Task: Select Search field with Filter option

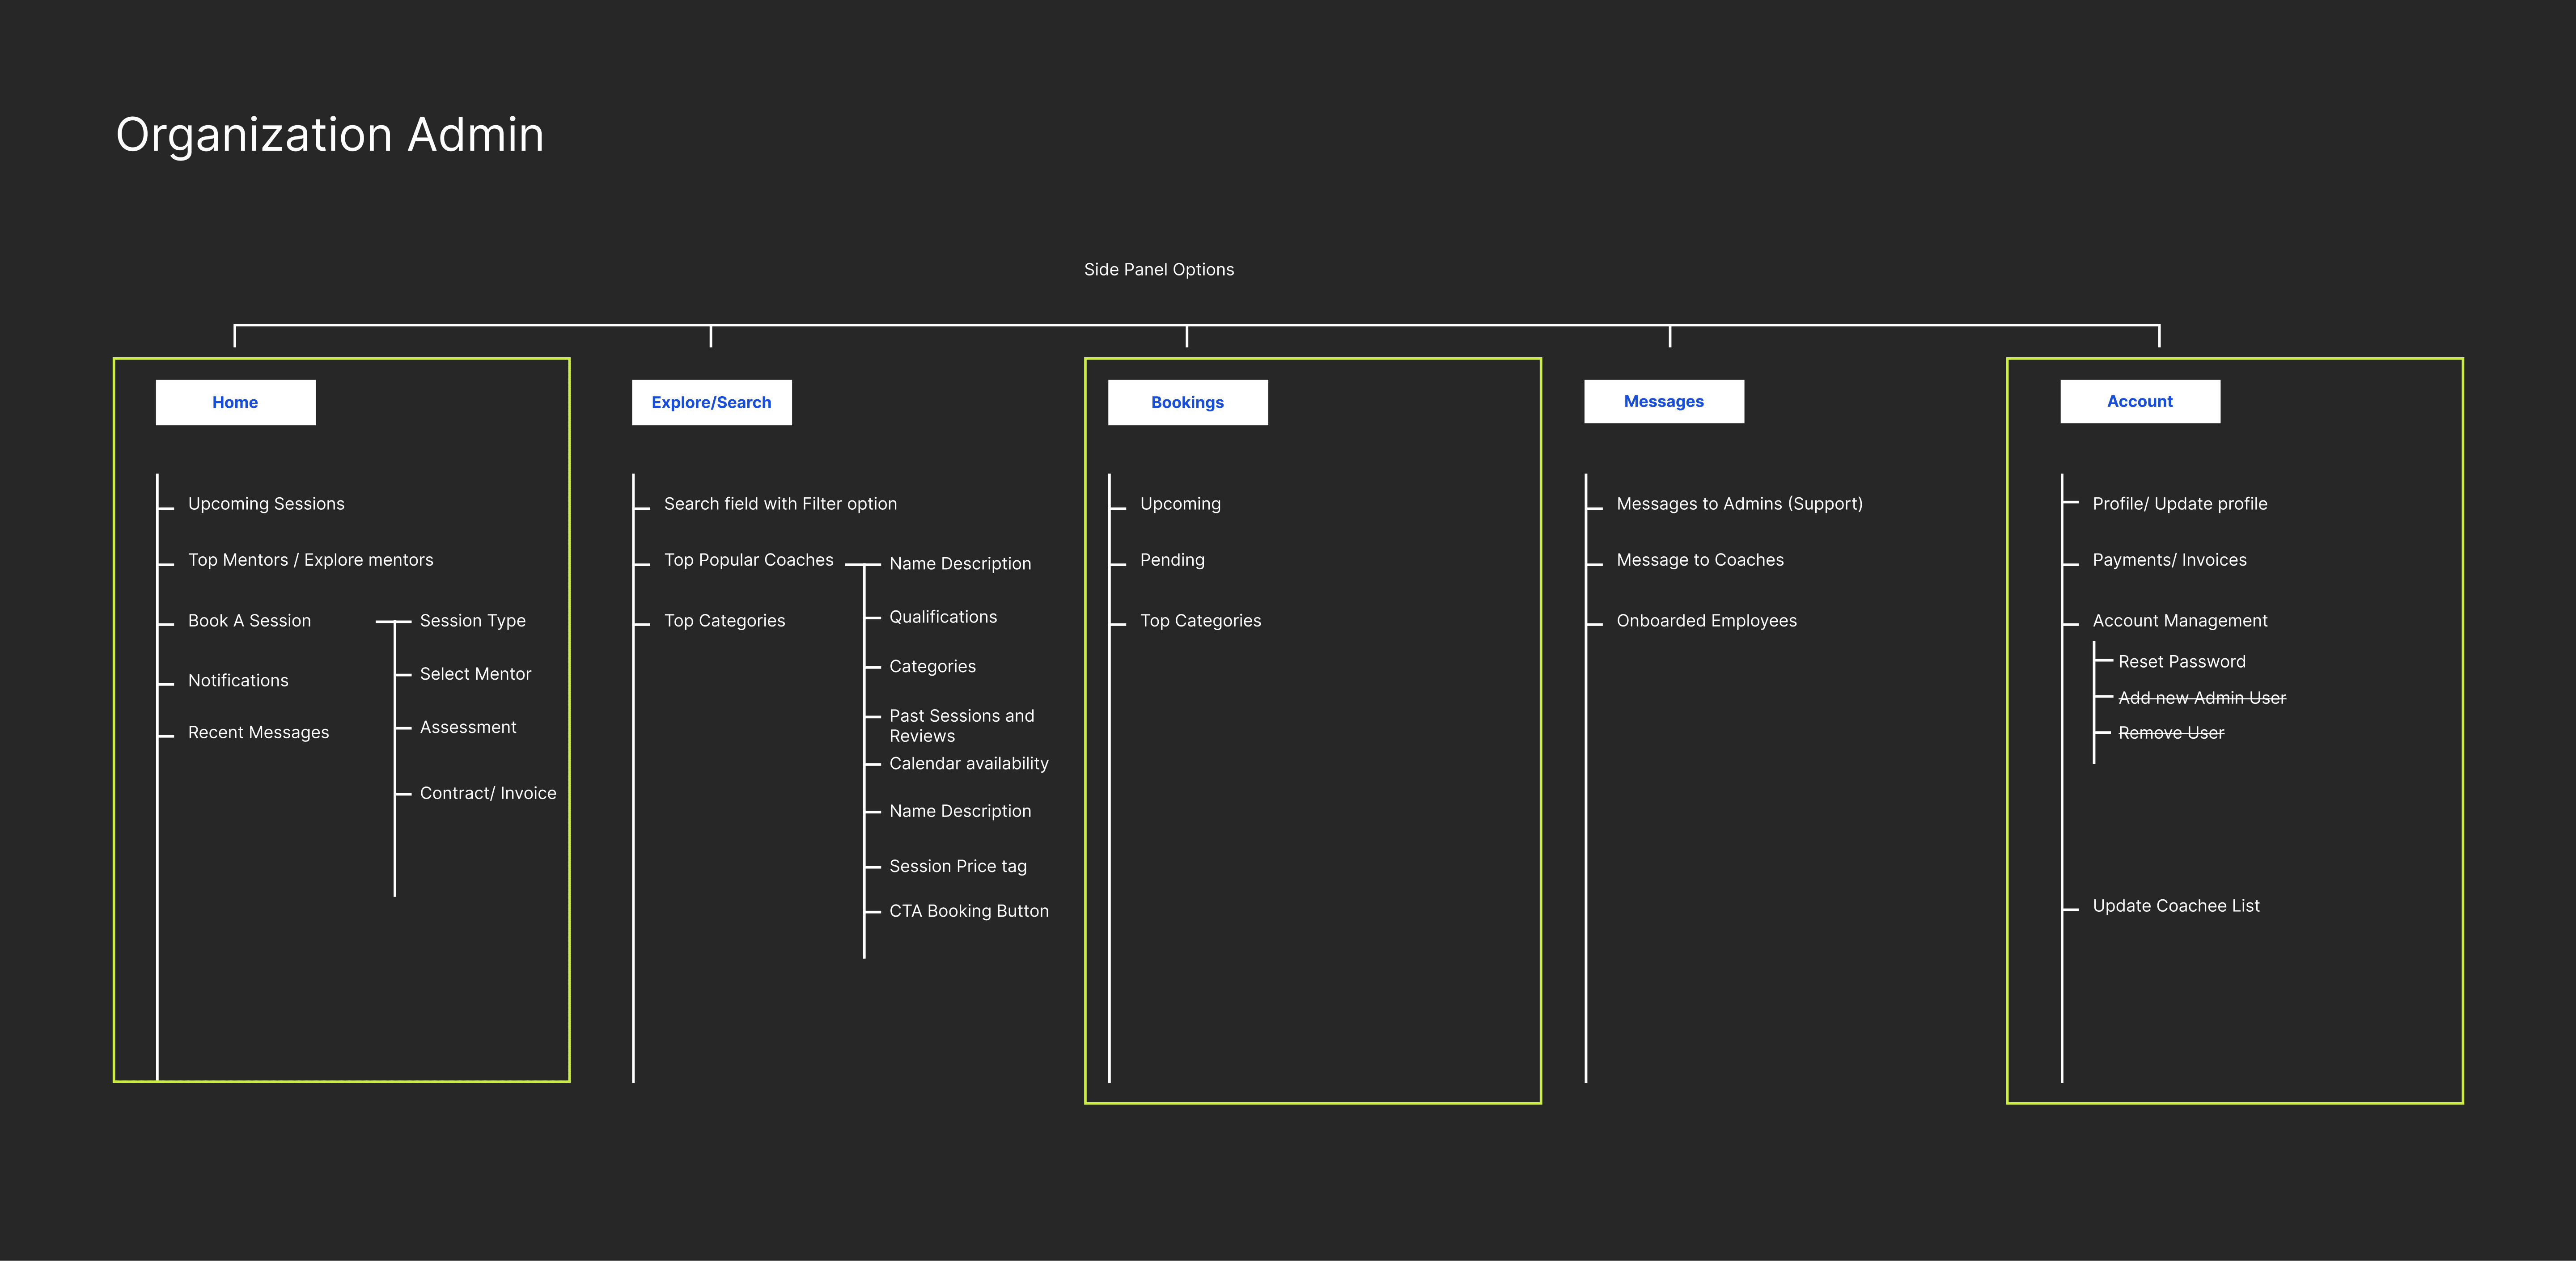Action: pos(780,504)
